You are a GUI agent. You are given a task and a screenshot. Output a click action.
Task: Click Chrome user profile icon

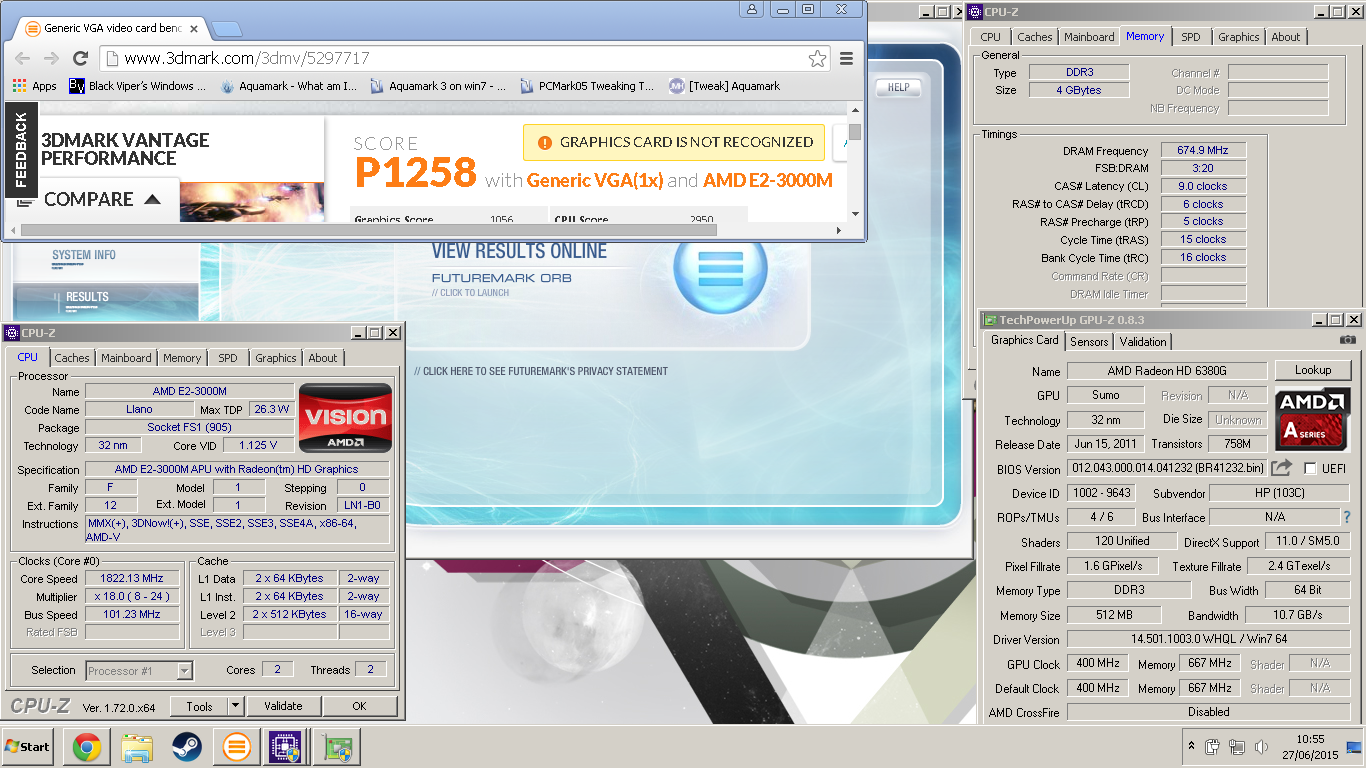point(752,9)
